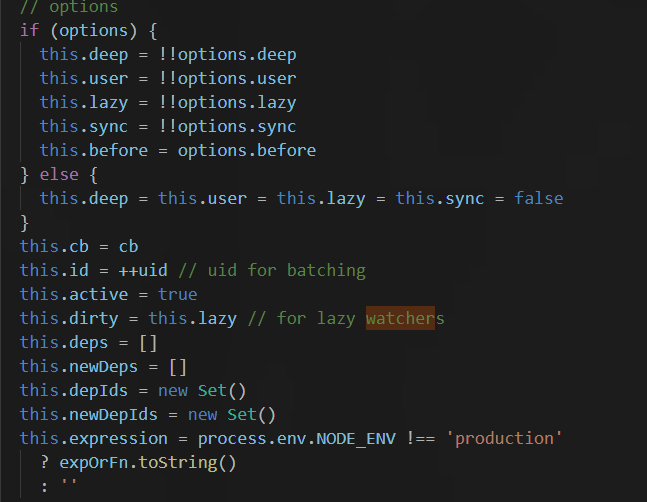
Task: Click the highlighted word 'watchers' in comment
Action: [x=405, y=318]
